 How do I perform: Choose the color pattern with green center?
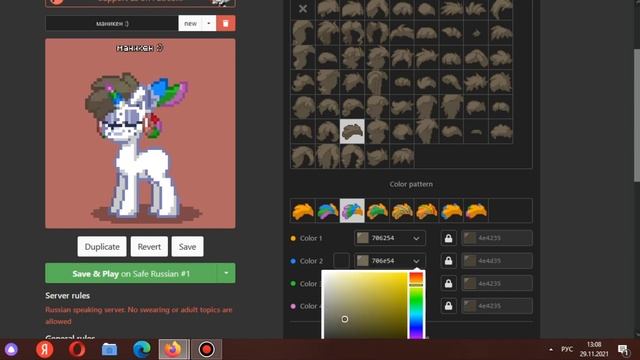377,211
